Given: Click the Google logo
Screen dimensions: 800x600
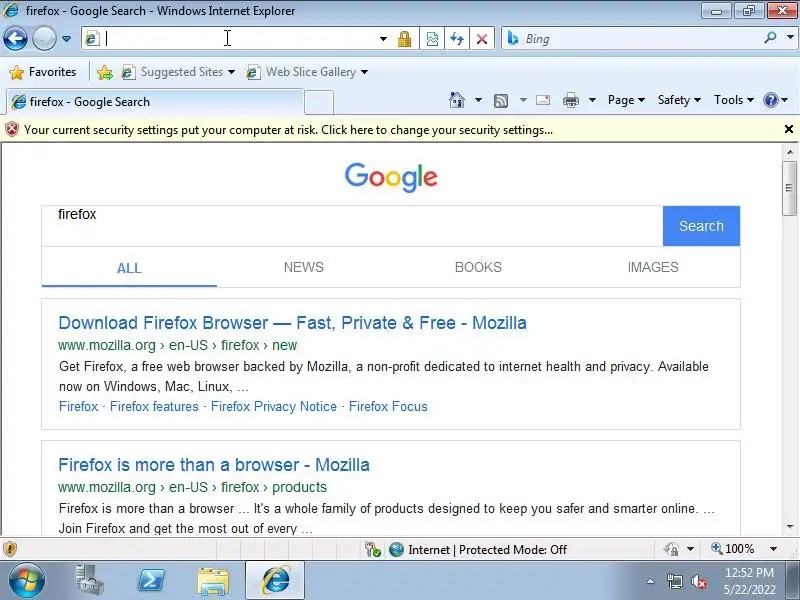Looking at the screenshot, I should tap(391, 177).
